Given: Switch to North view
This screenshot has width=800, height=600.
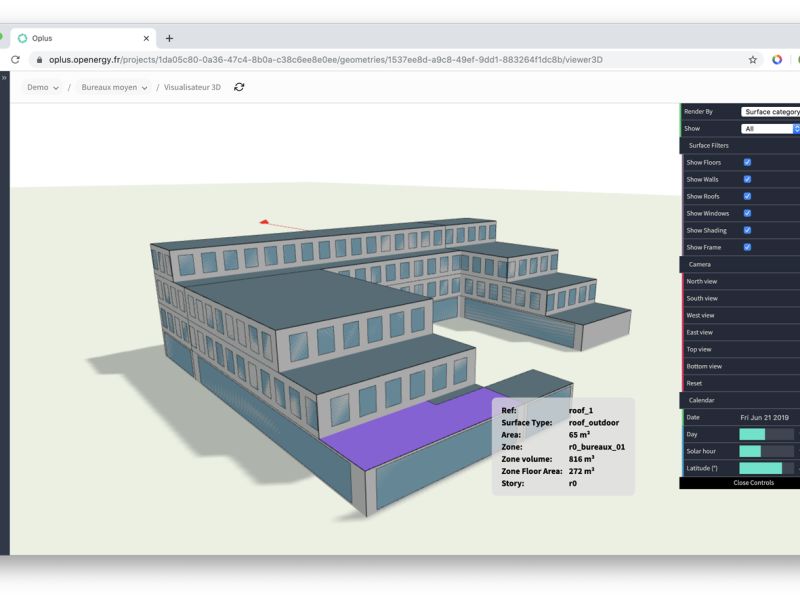Looking at the screenshot, I should [741, 281].
